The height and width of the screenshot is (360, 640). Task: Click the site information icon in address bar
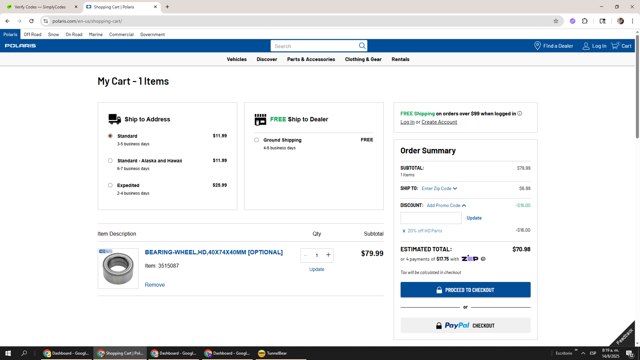click(x=46, y=21)
